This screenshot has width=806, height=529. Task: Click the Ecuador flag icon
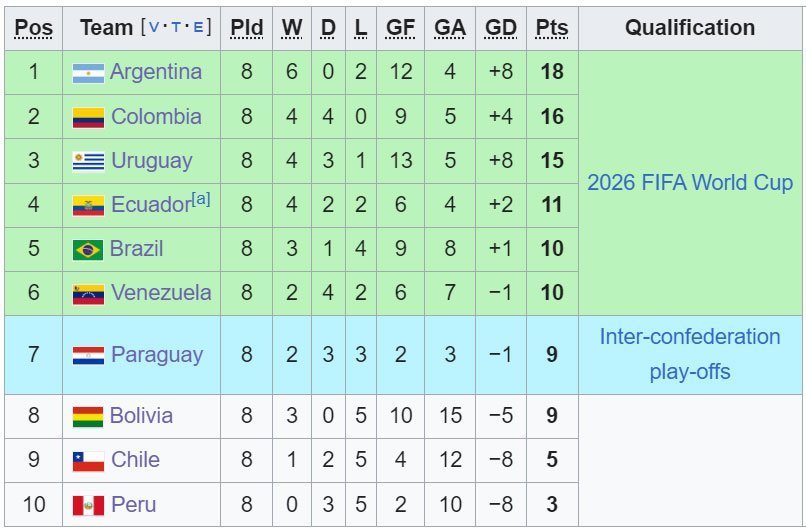pyautogui.click(x=88, y=206)
